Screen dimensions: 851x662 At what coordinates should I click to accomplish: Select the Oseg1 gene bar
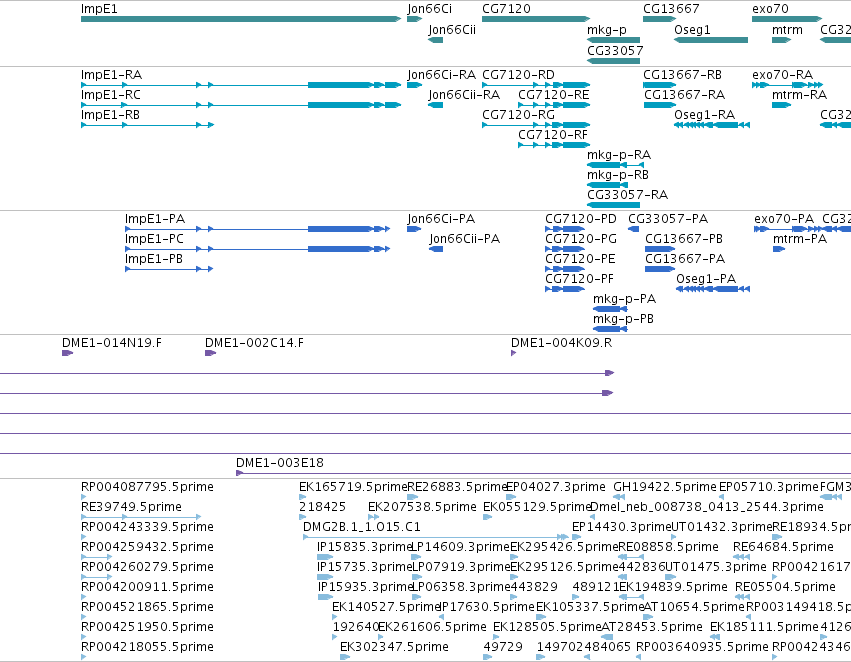(x=711, y=40)
